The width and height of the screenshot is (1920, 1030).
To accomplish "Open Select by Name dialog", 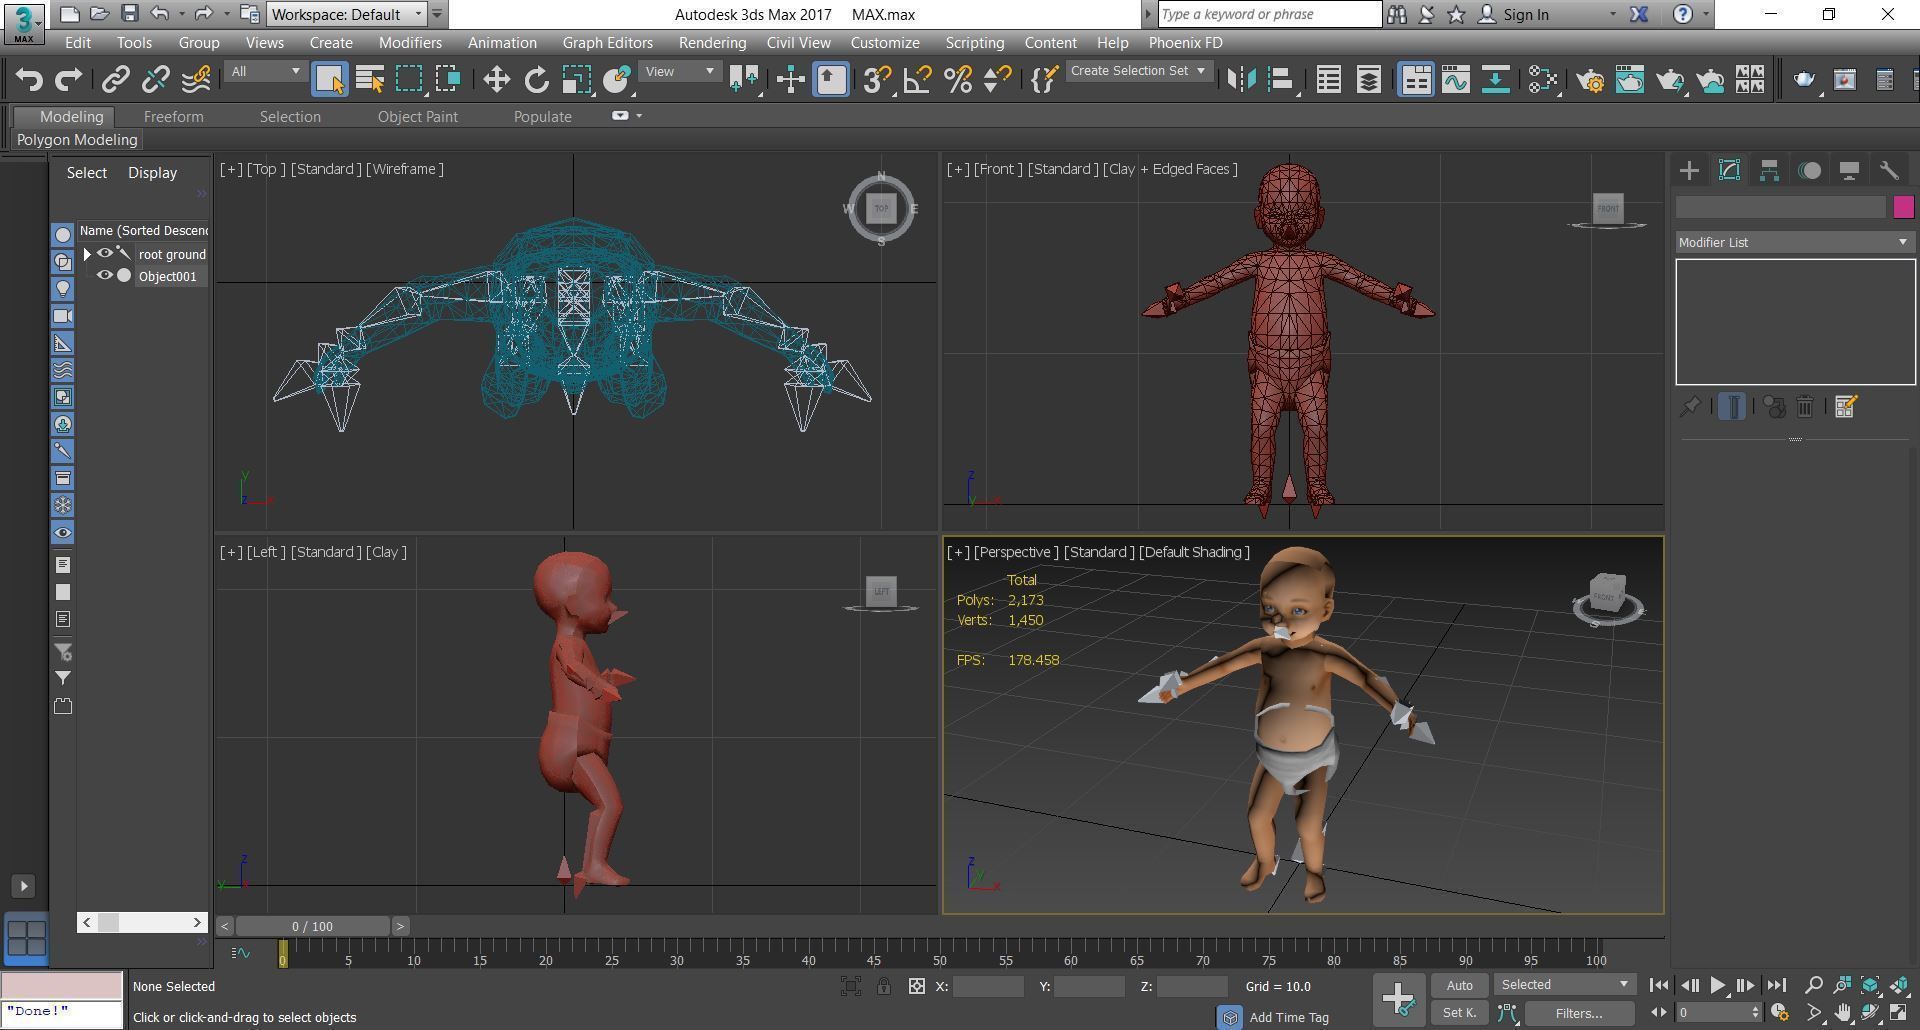I will pyautogui.click(x=369, y=79).
